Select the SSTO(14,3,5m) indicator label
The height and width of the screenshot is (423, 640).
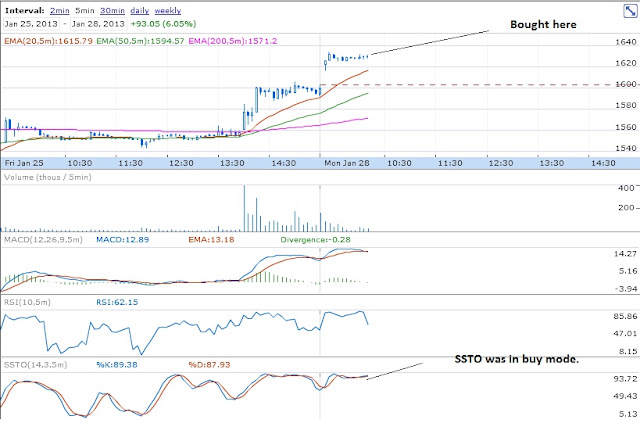pyautogui.click(x=35, y=365)
